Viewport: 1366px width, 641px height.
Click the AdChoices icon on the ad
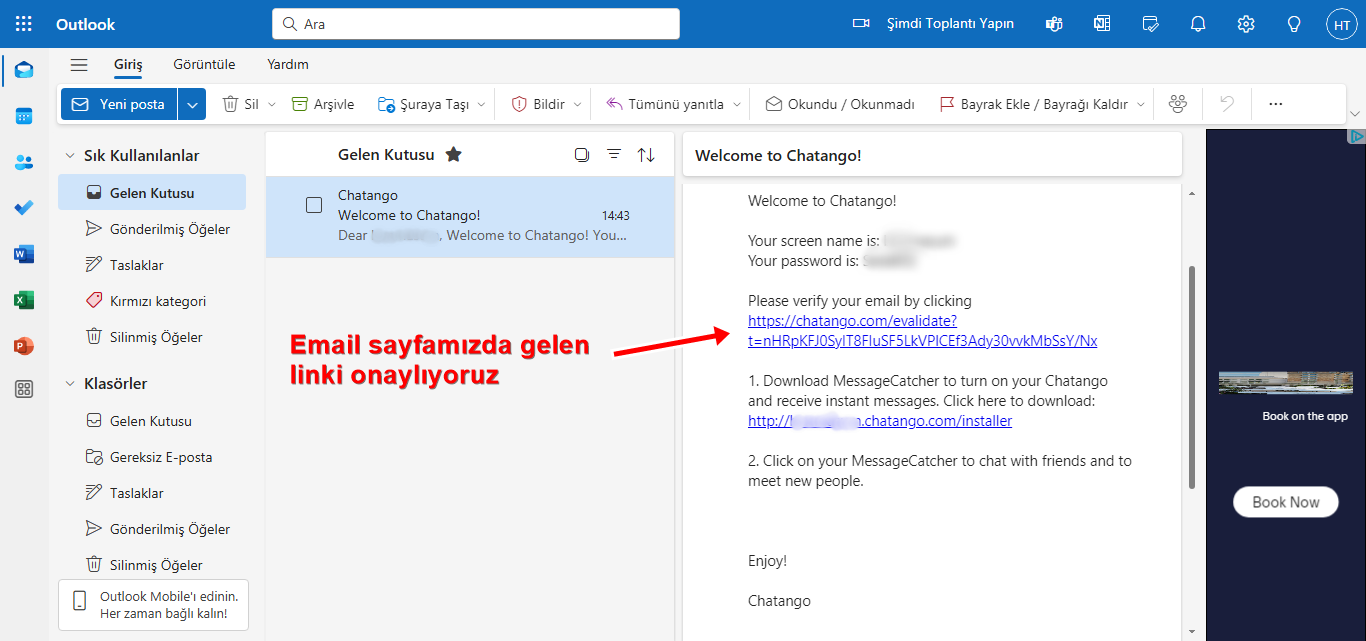[x=1356, y=137]
